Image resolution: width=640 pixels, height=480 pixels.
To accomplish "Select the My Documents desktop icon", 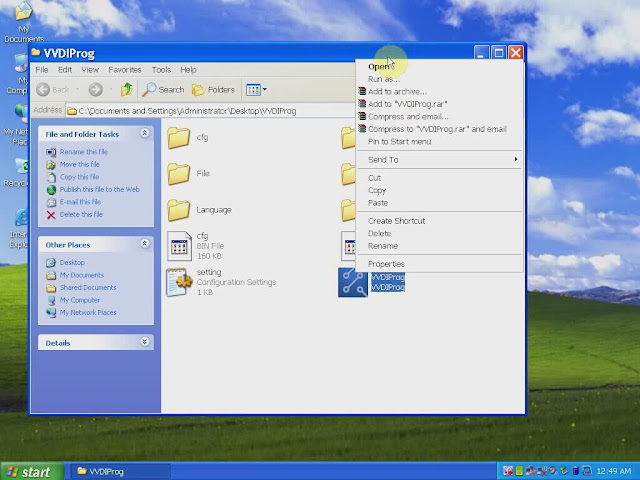I will (24, 22).
